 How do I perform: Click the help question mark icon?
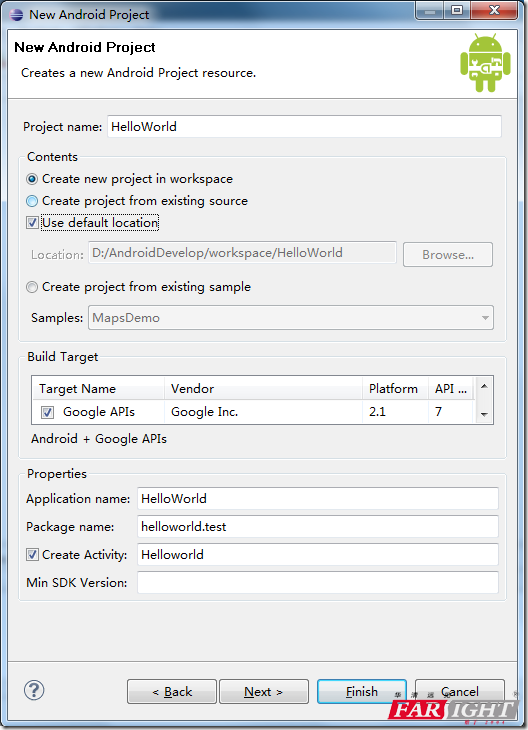pos(34,690)
